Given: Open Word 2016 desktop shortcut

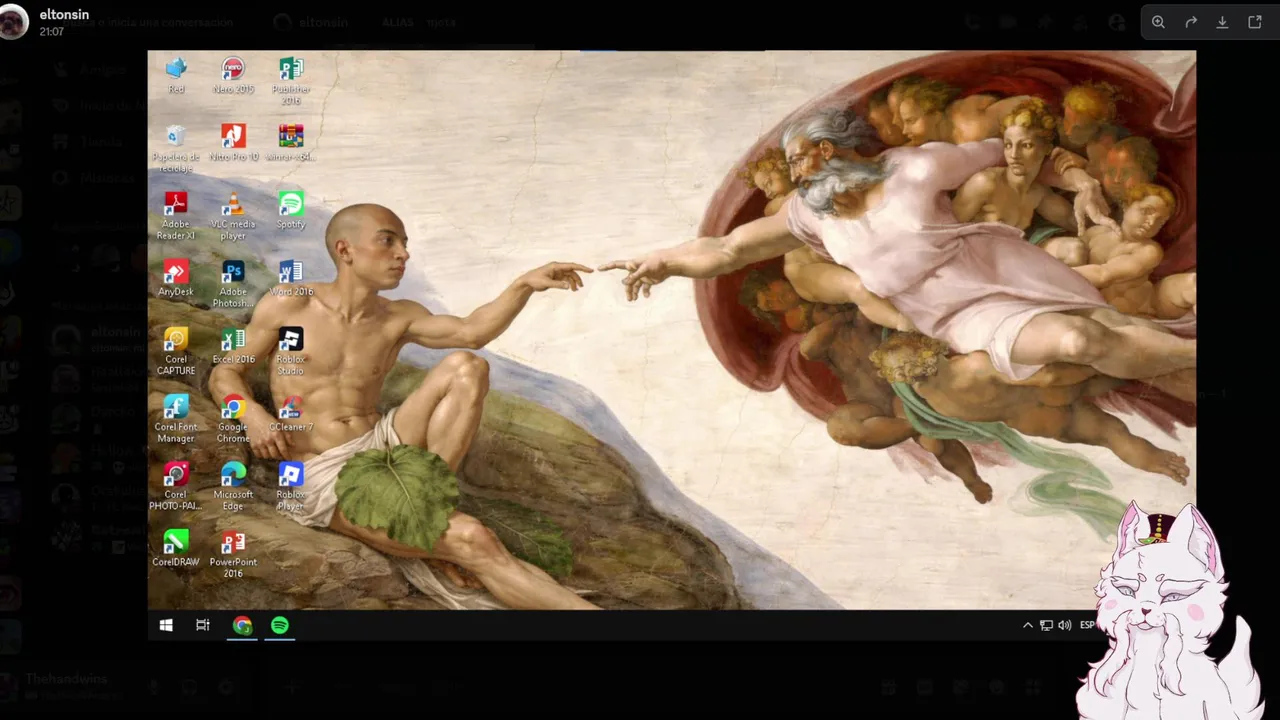Looking at the screenshot, I should click(x=291, y=278).
